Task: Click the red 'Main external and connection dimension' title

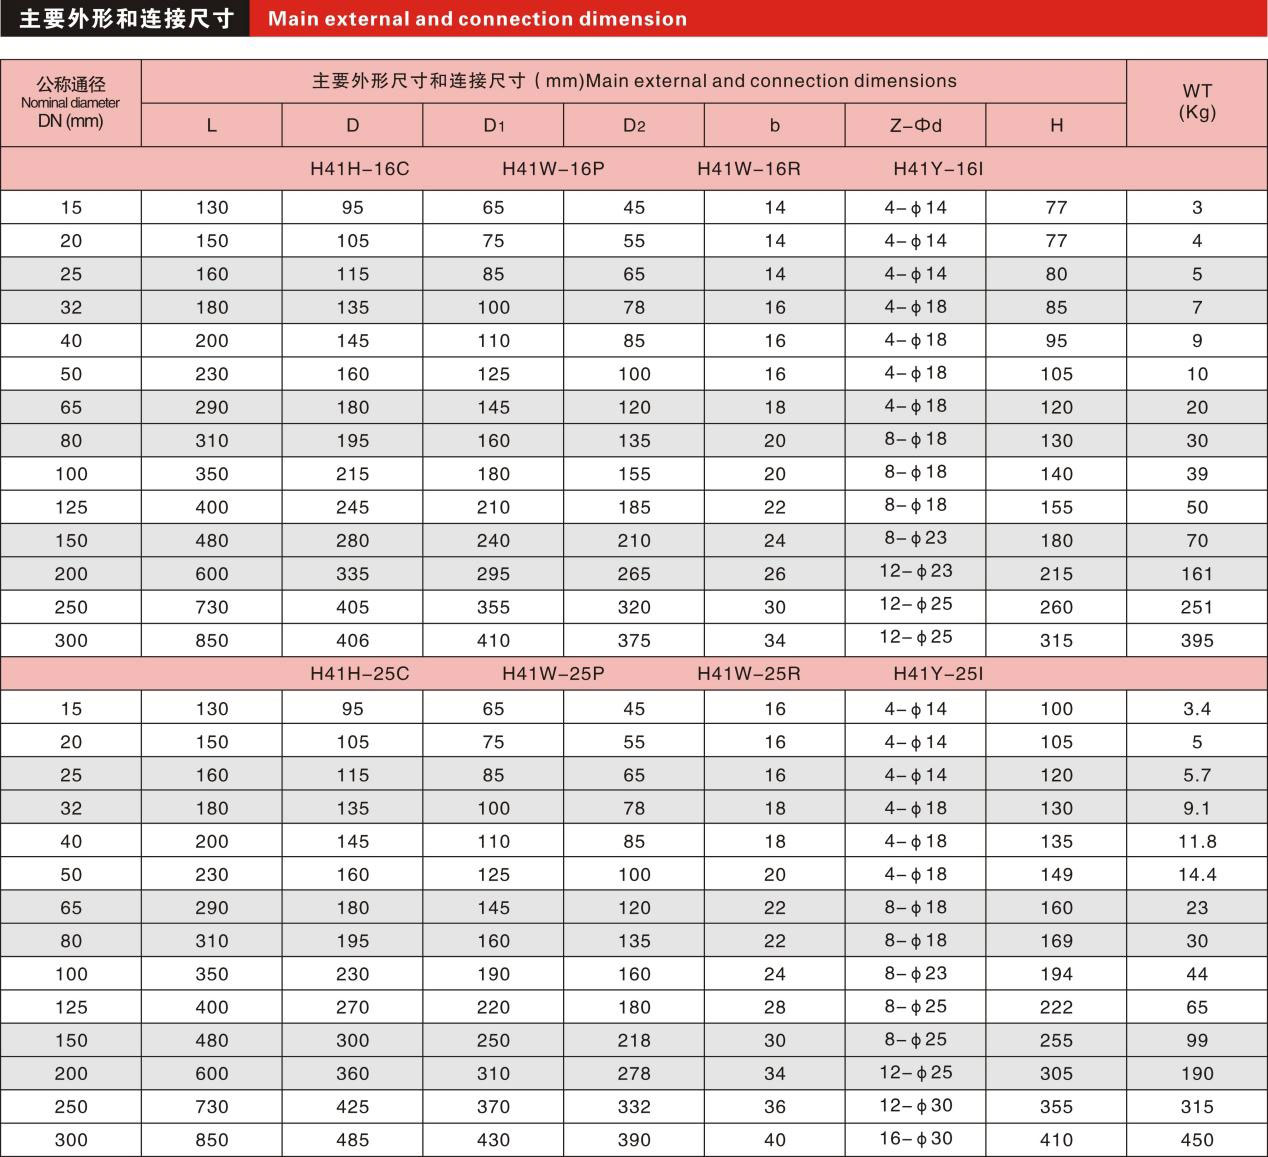Action: tap(477, 19)
